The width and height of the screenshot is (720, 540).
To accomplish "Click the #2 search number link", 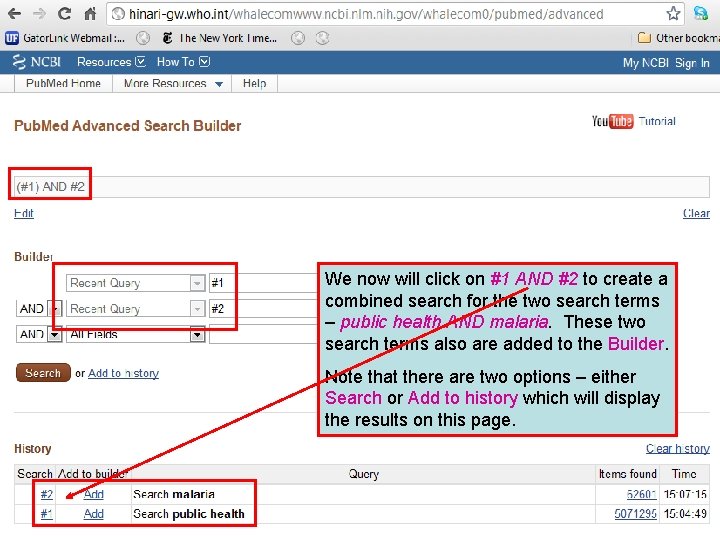I will [x=47, y=495].
